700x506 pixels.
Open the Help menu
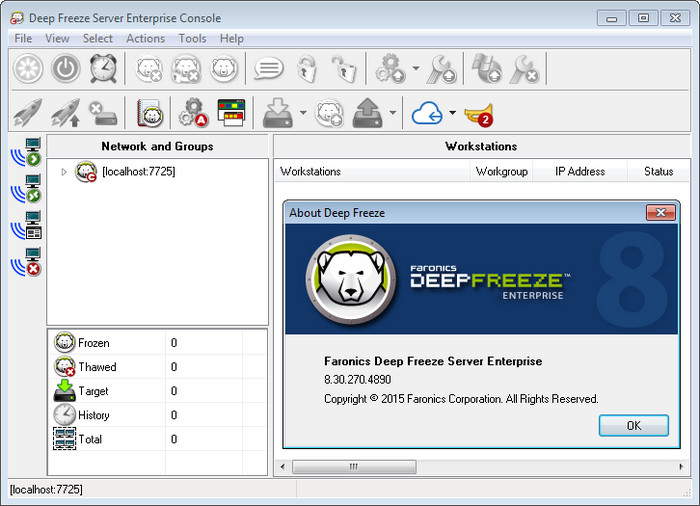click(232, 38)
